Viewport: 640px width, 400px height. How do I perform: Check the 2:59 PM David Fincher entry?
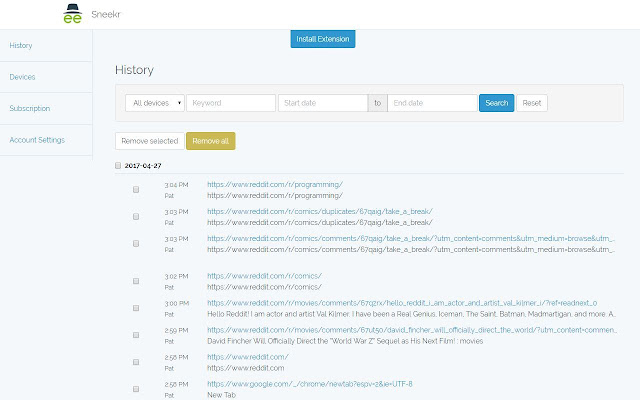(x=136, y=335)
